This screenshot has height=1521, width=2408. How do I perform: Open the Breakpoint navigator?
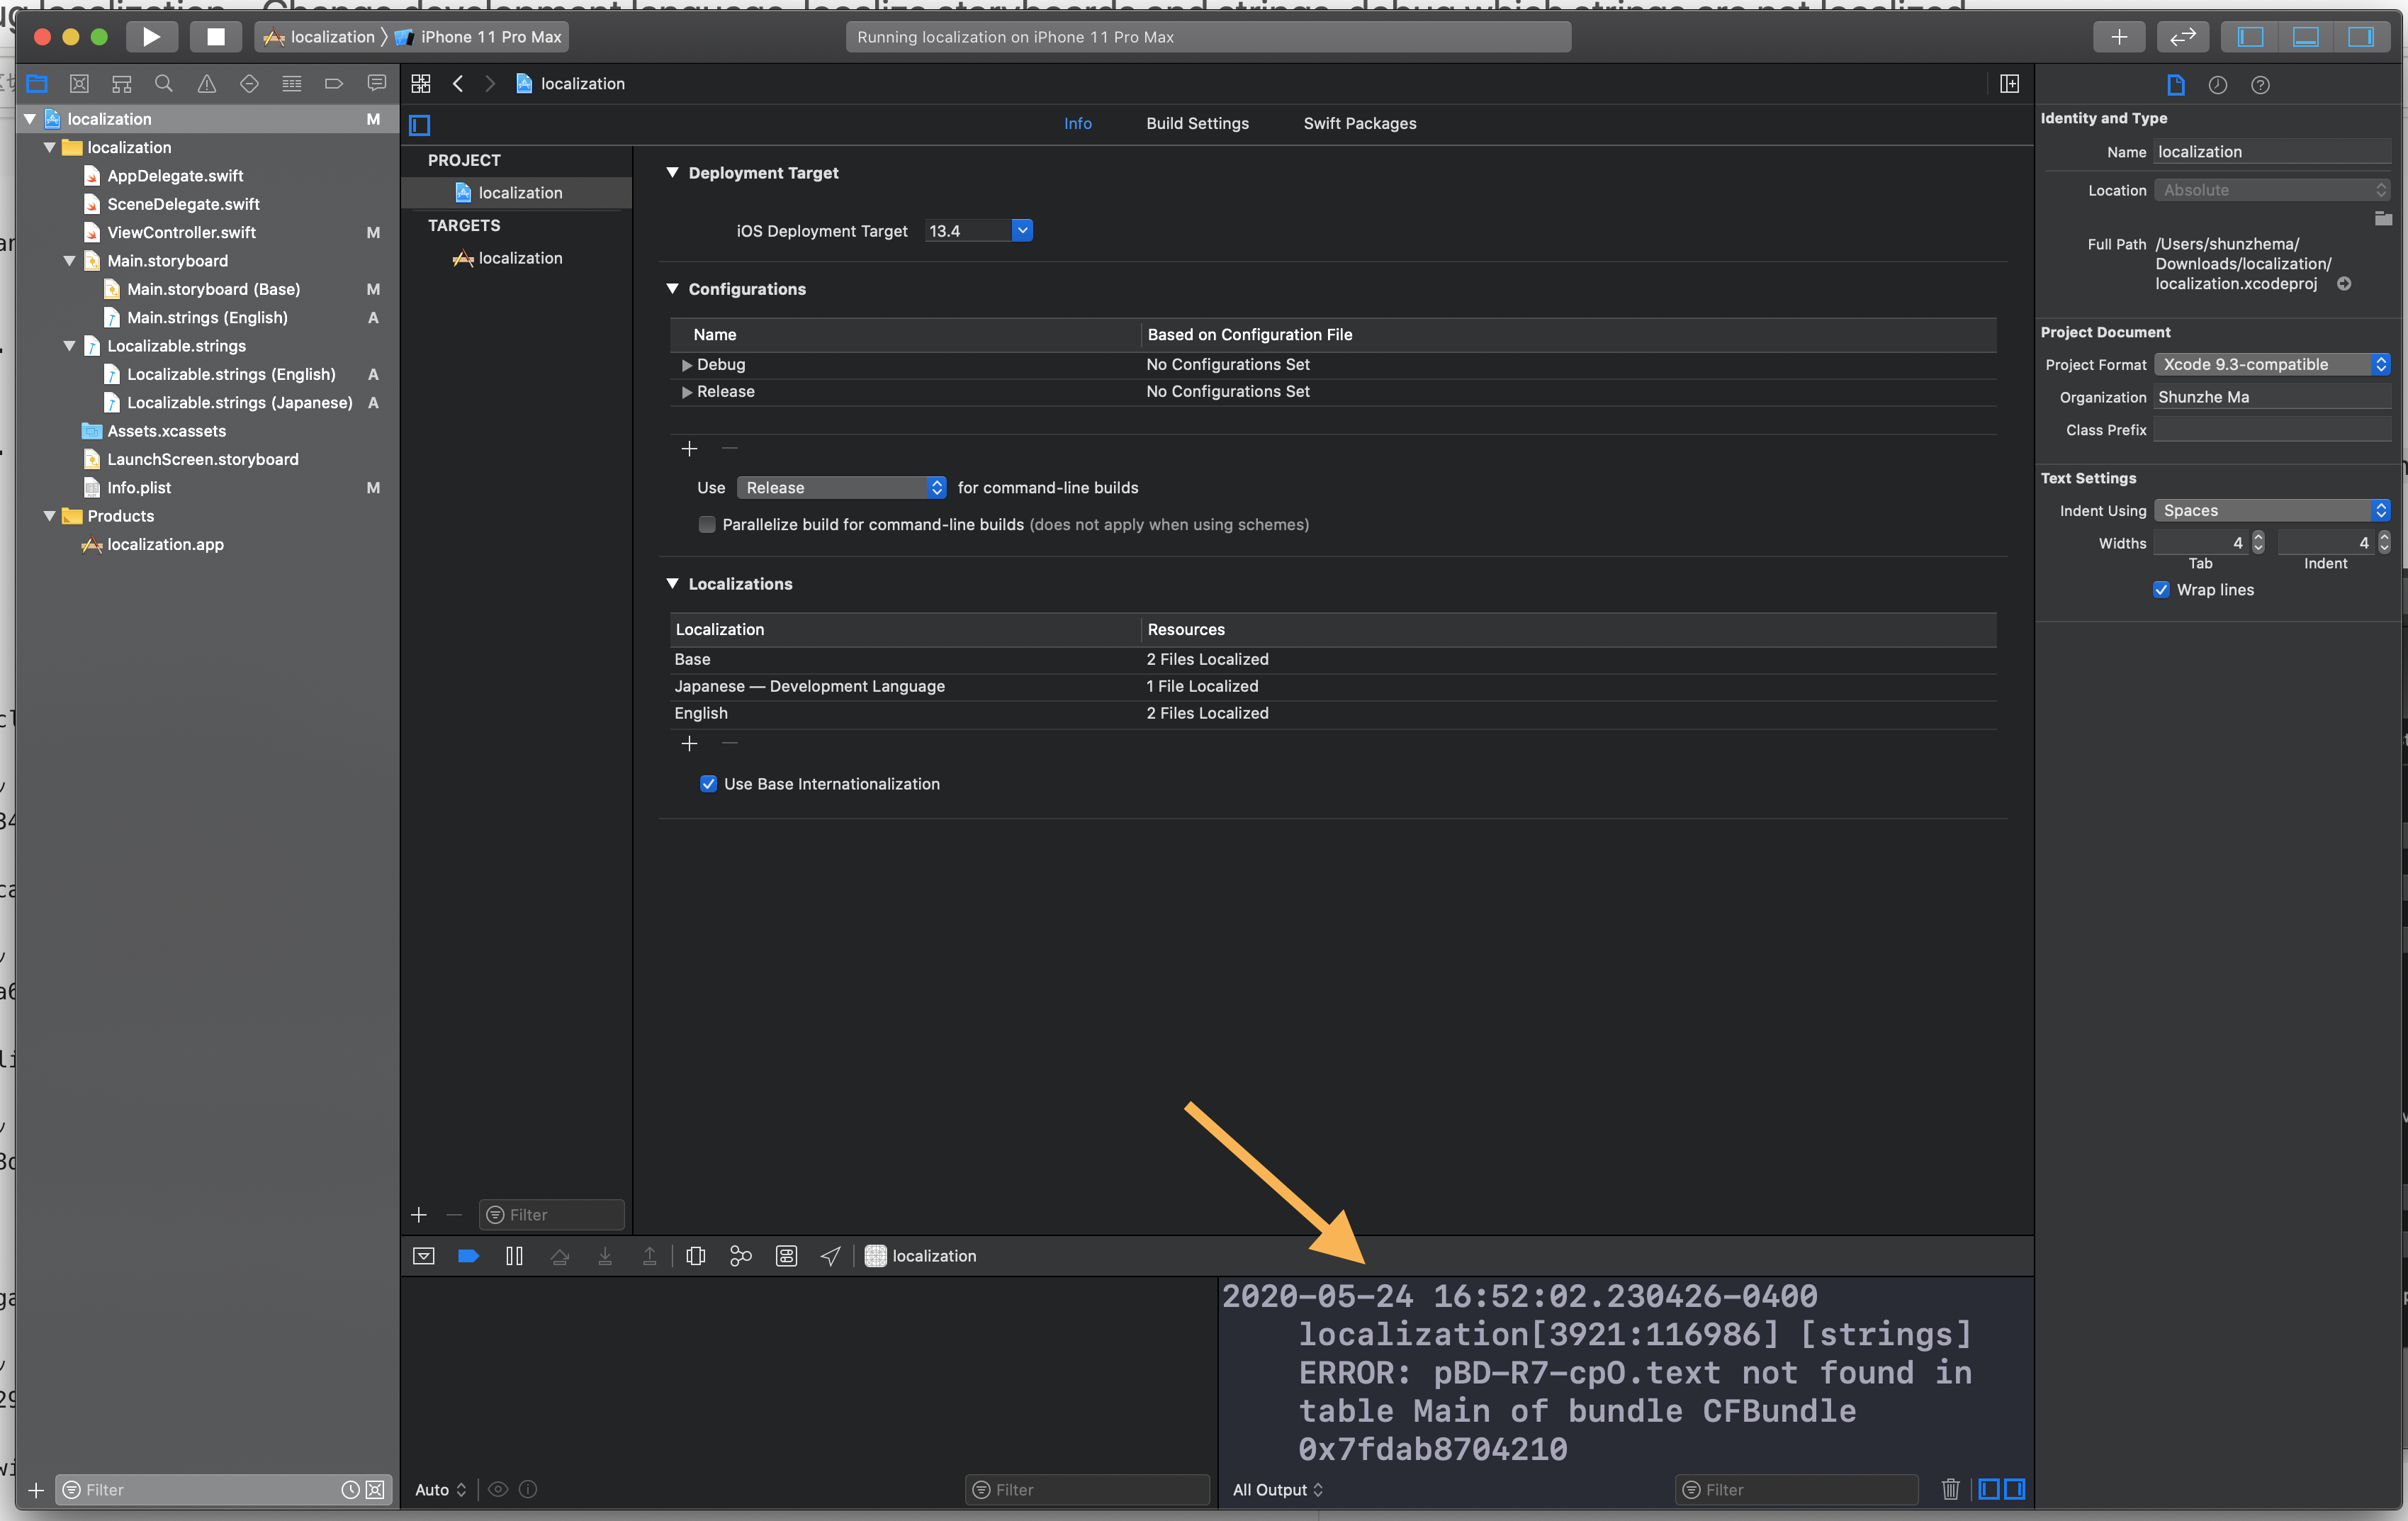tap(334, 84)
